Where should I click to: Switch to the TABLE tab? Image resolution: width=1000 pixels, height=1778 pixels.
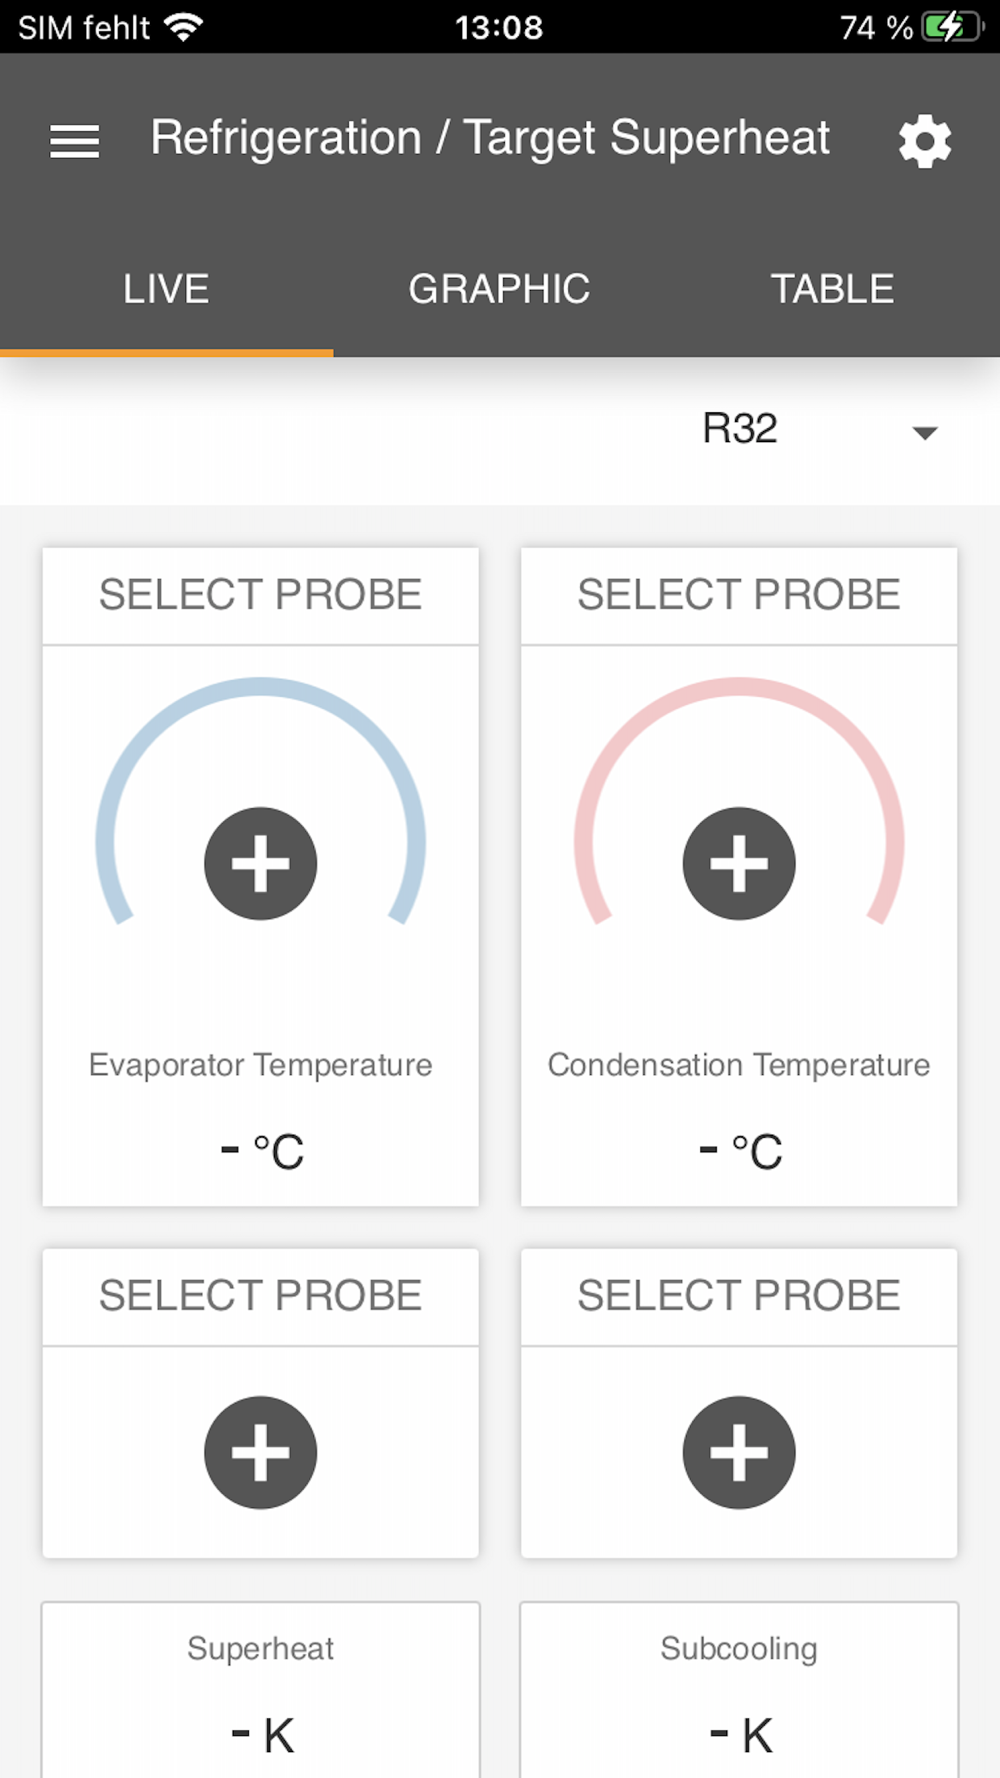coord(832,289)
